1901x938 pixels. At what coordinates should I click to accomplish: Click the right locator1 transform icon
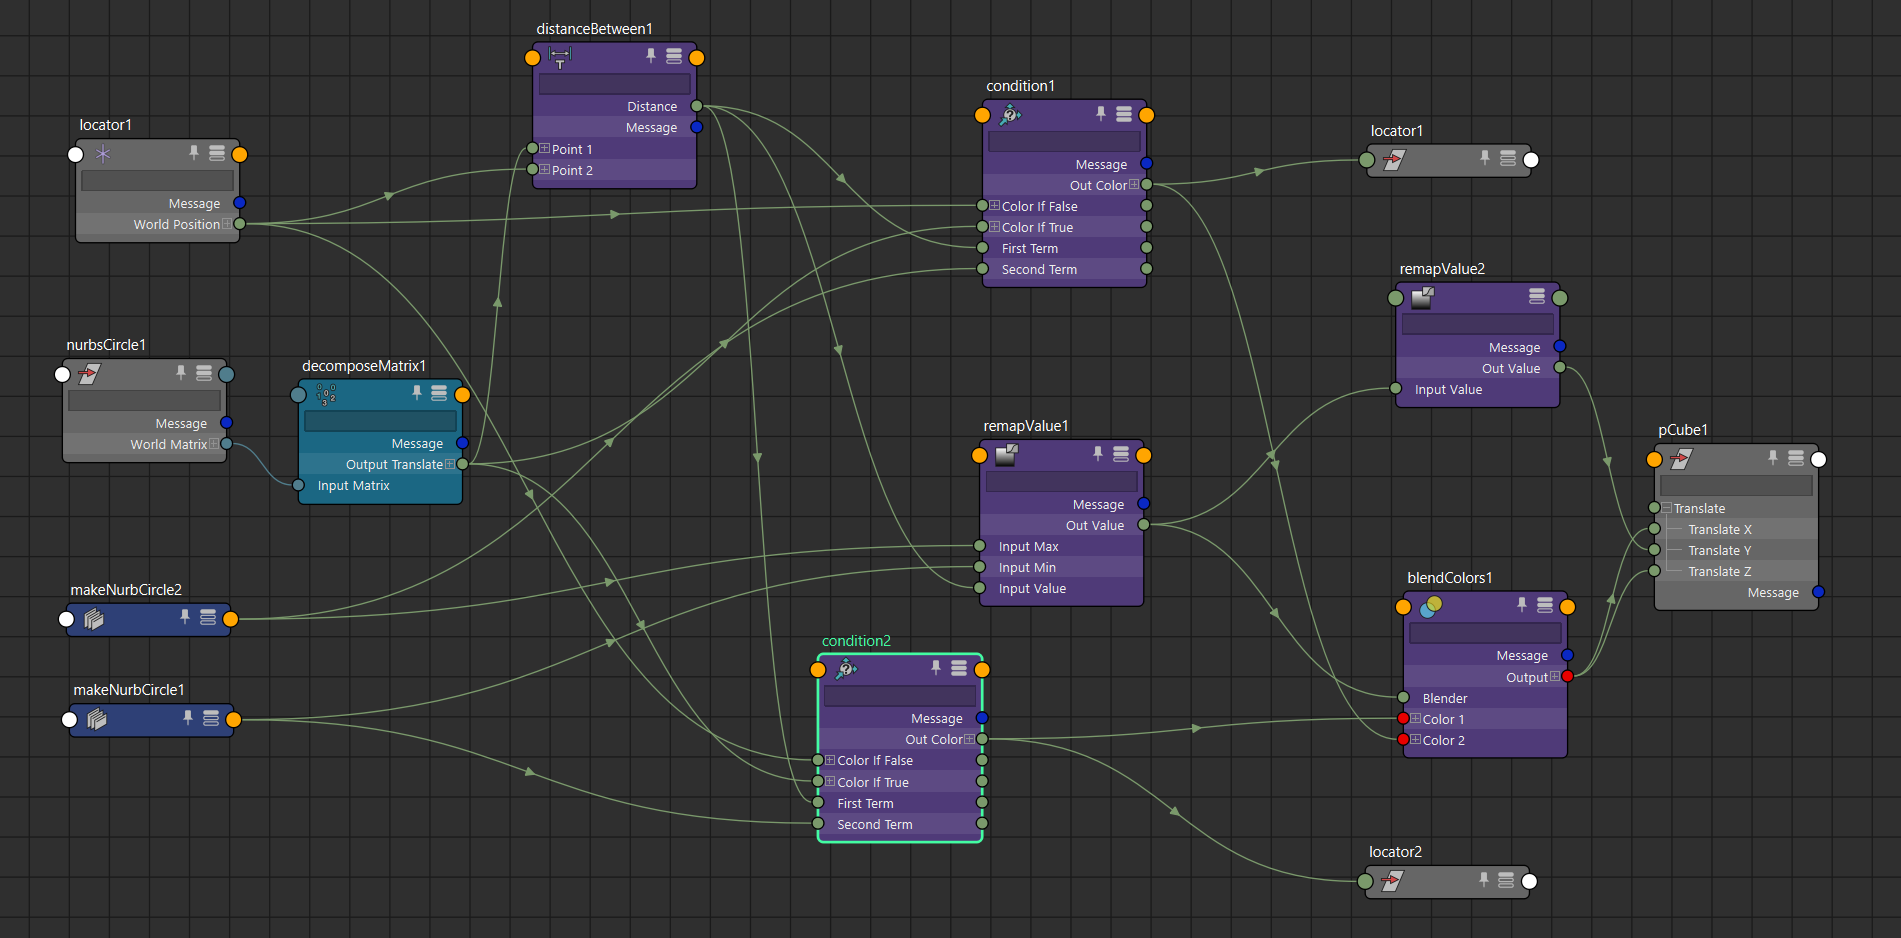tap(1394, 160)
